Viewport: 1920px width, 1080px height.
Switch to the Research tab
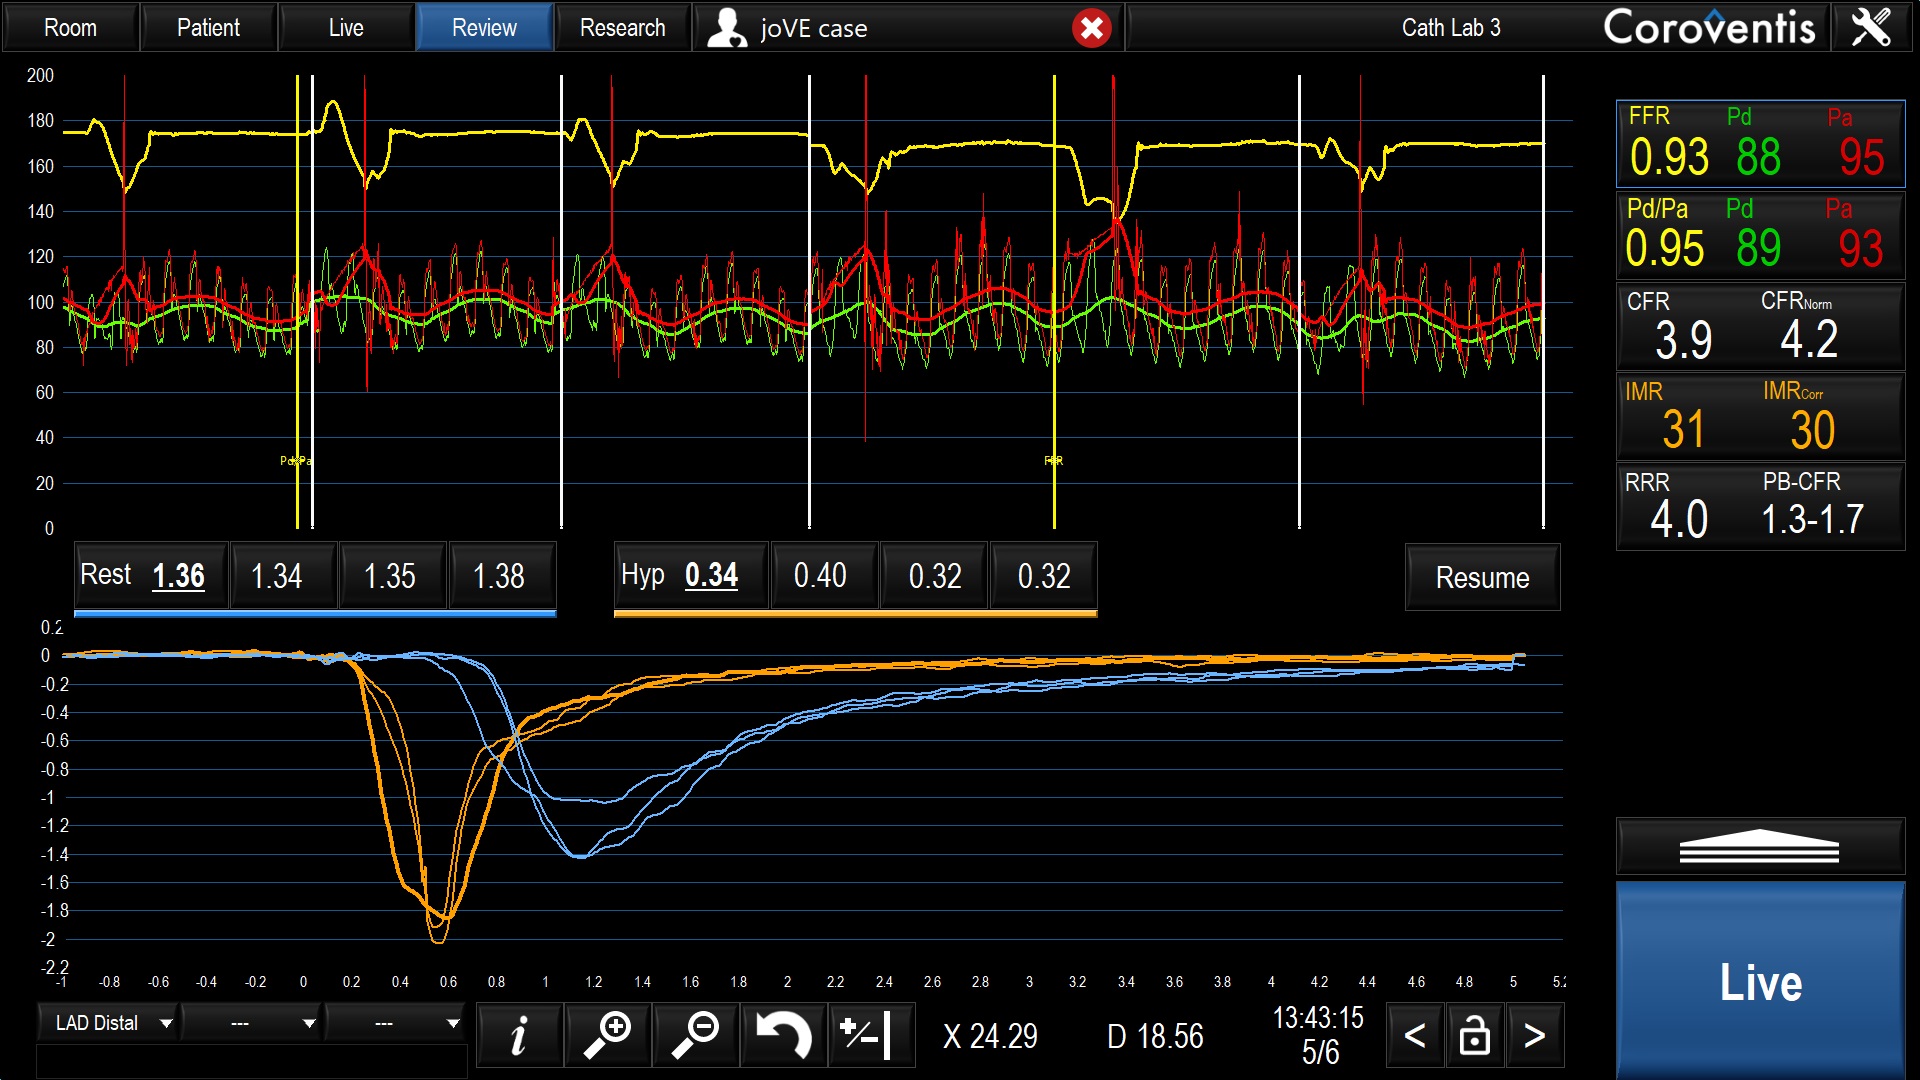[622, 28]
